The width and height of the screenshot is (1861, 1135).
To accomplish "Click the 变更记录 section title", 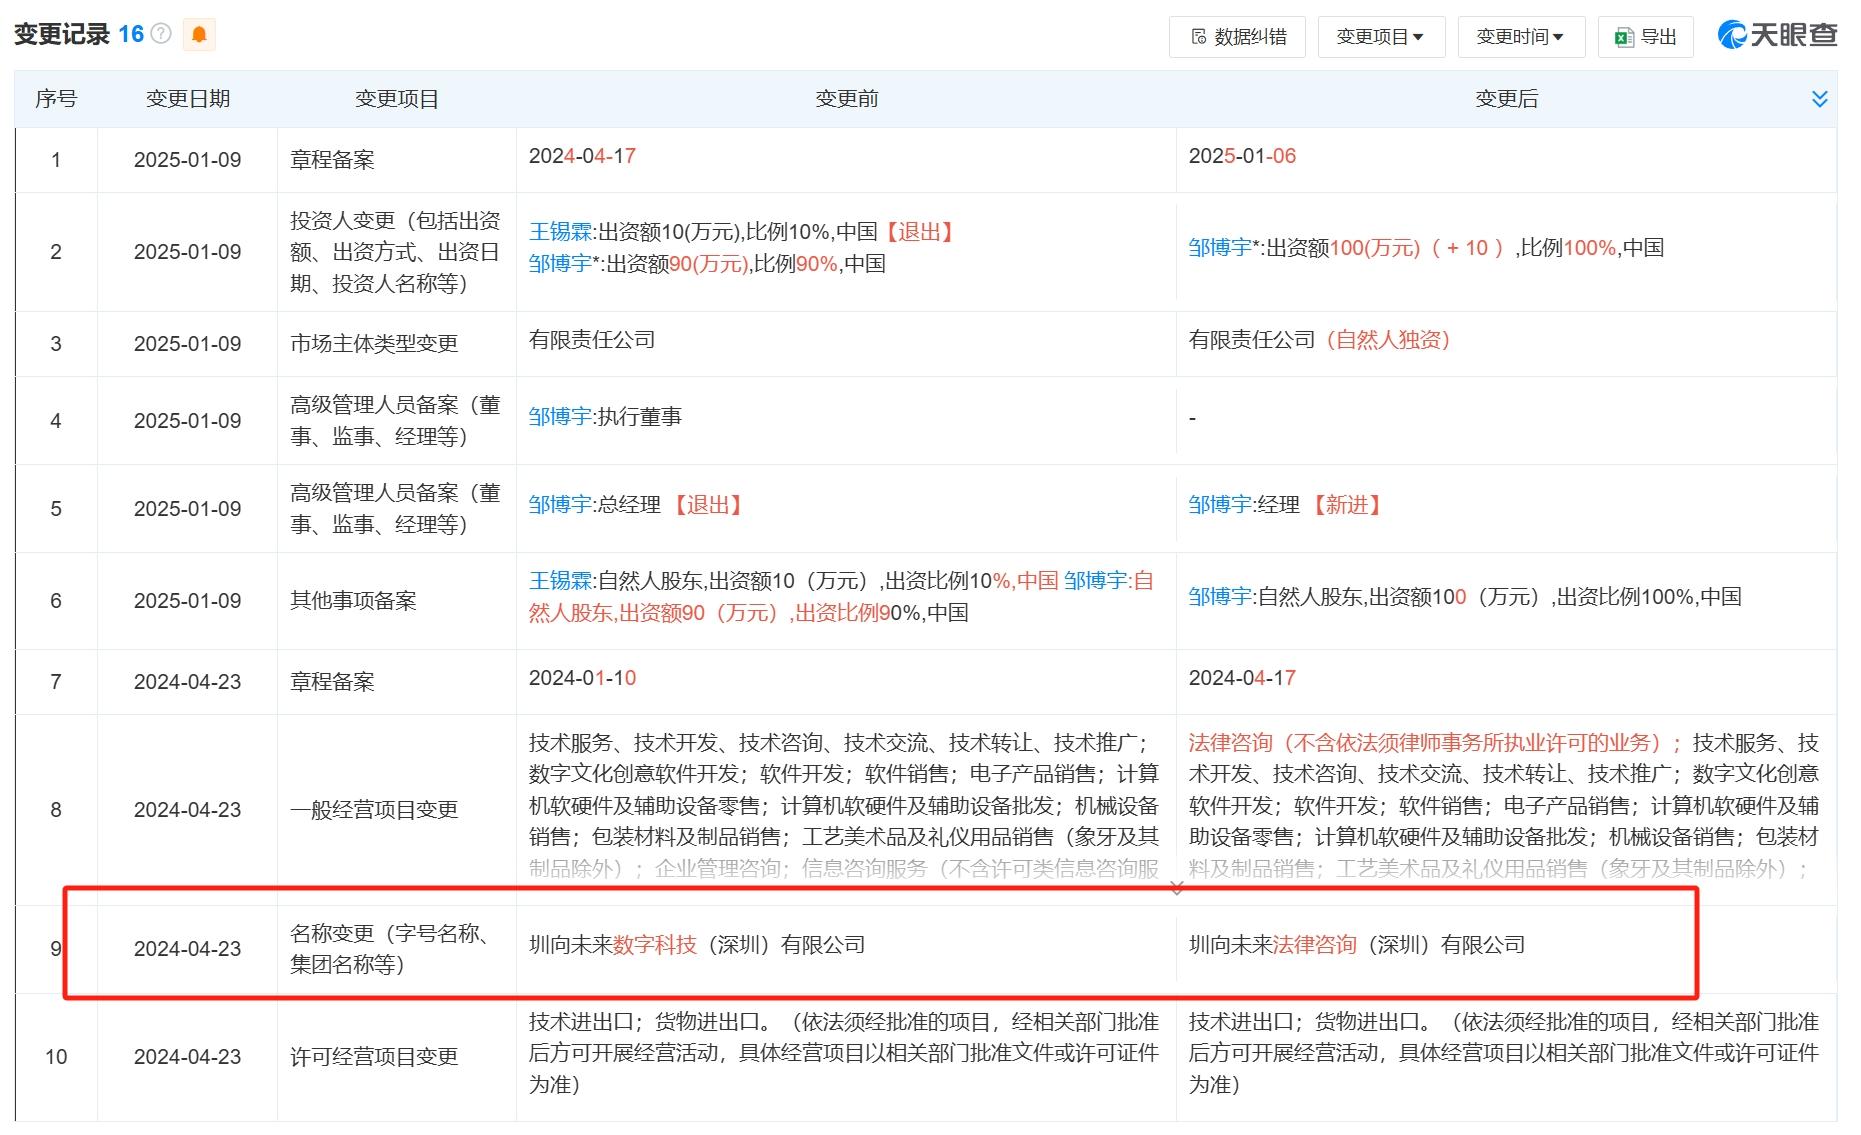I will click(x=61, y=34).
